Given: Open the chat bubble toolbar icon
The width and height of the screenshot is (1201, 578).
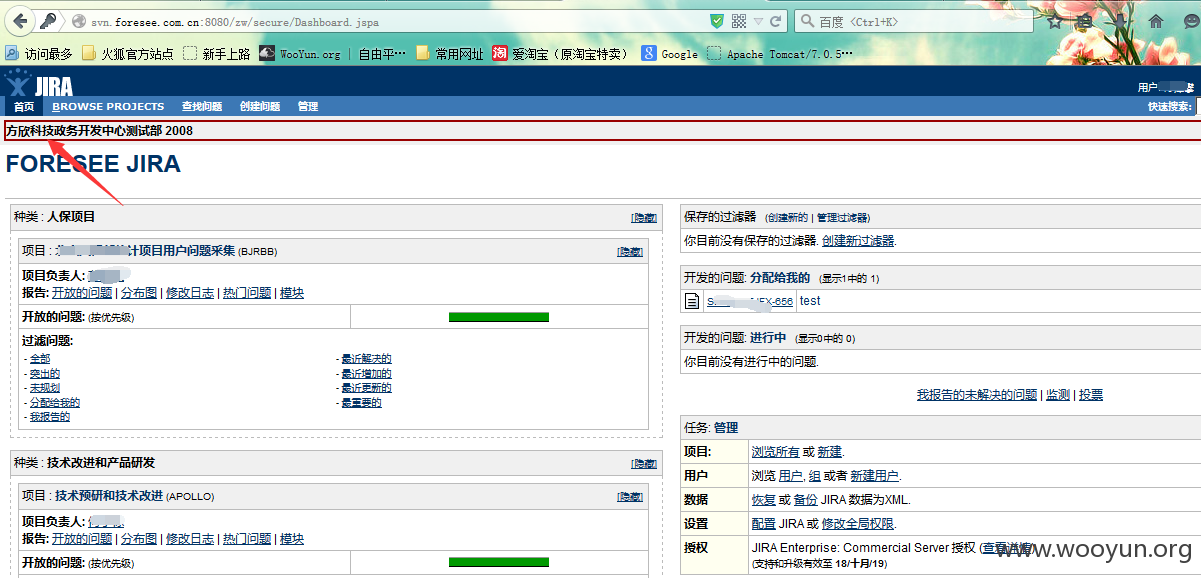Looking at the screenshot, I should click(1190, 21).
